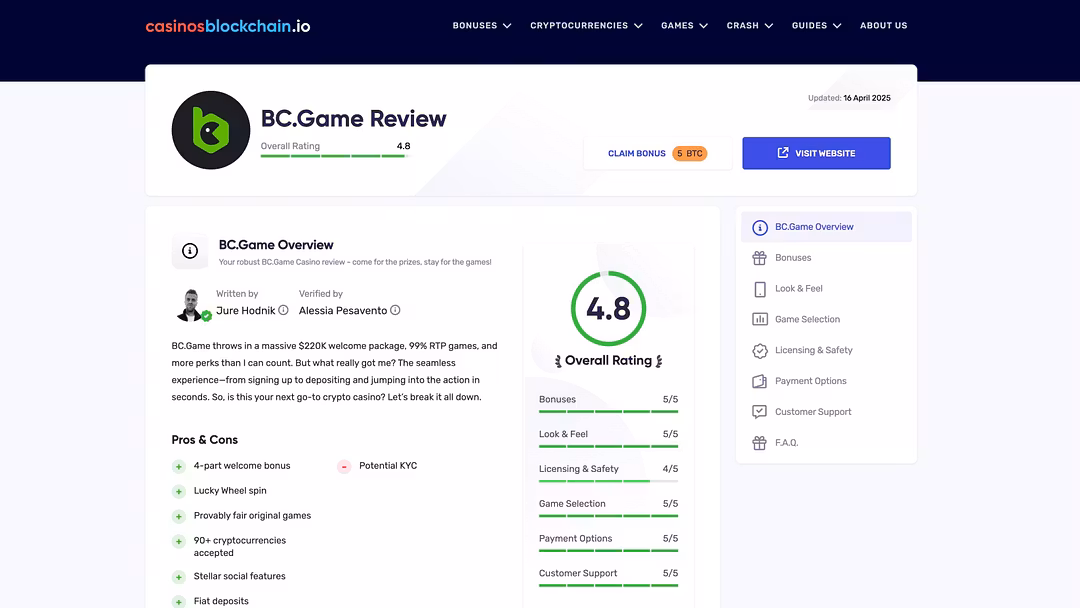The height and width of the screenshot is (608, 1080).
Task: Expand the Guides dropdown chevron
Action: click(x=838, y=26)
